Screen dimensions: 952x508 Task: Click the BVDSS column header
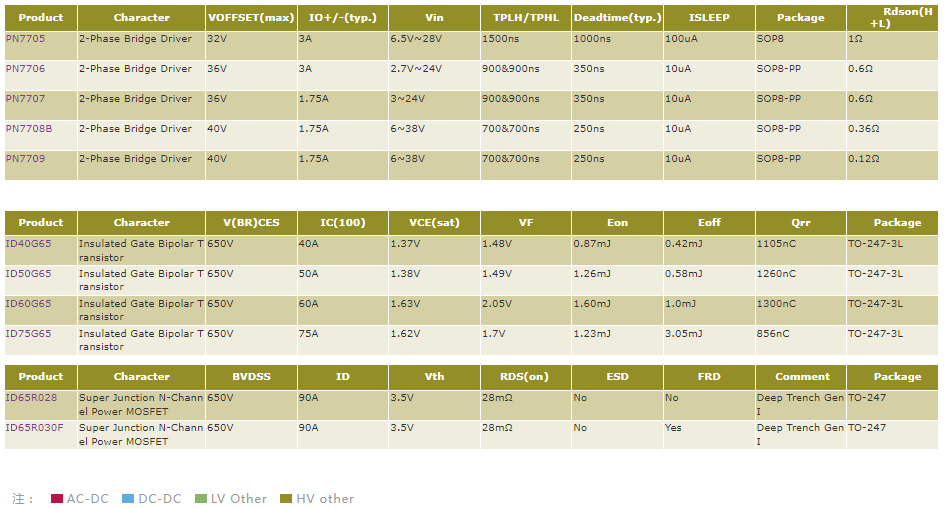tap(251, 377)
